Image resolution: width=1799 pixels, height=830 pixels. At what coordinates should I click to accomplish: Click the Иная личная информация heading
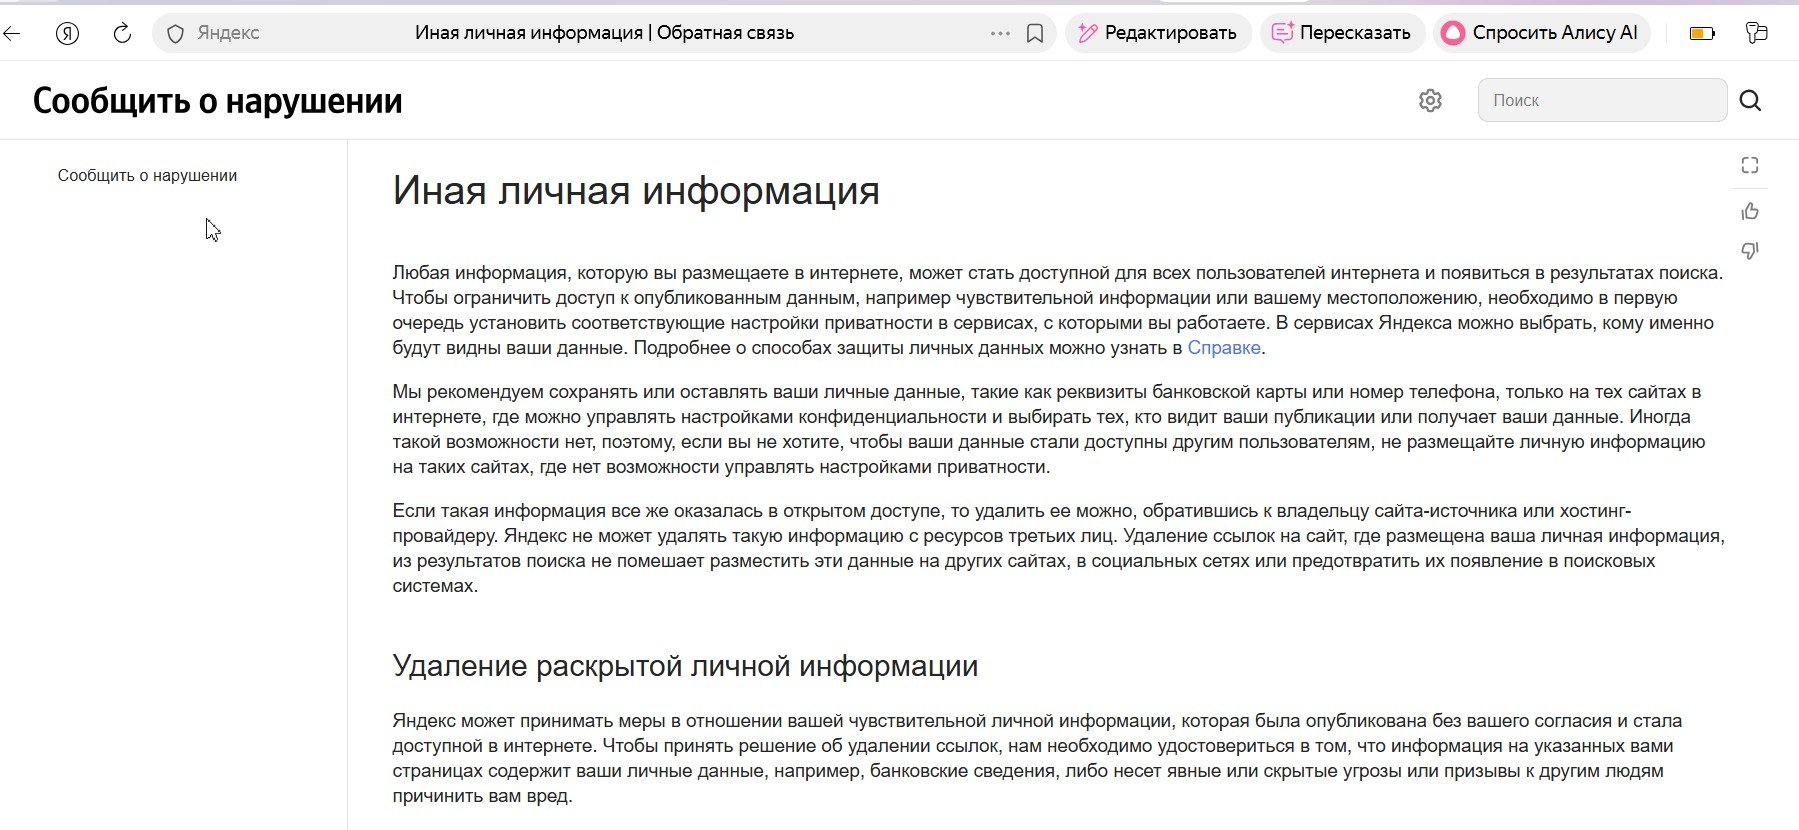636,190
